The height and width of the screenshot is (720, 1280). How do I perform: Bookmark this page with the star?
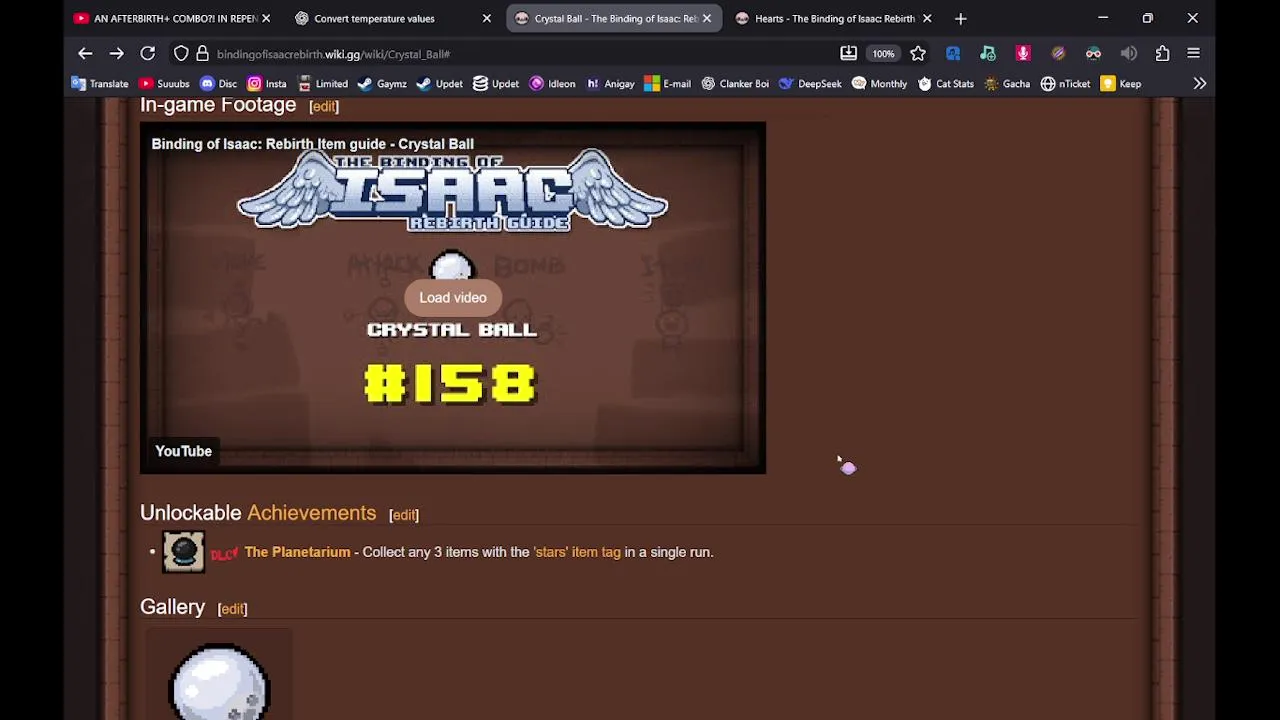tap(918, 53)
